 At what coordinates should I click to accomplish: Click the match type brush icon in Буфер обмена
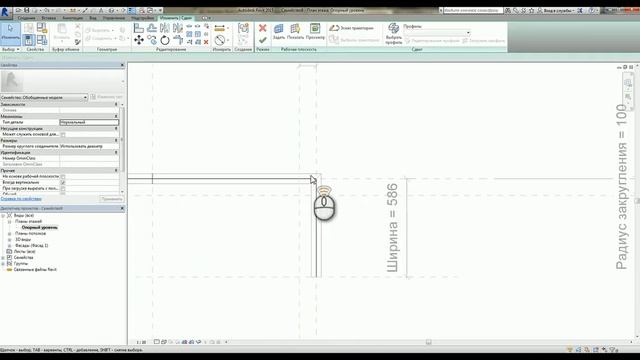pyautogui.click(x=78, y=42)
